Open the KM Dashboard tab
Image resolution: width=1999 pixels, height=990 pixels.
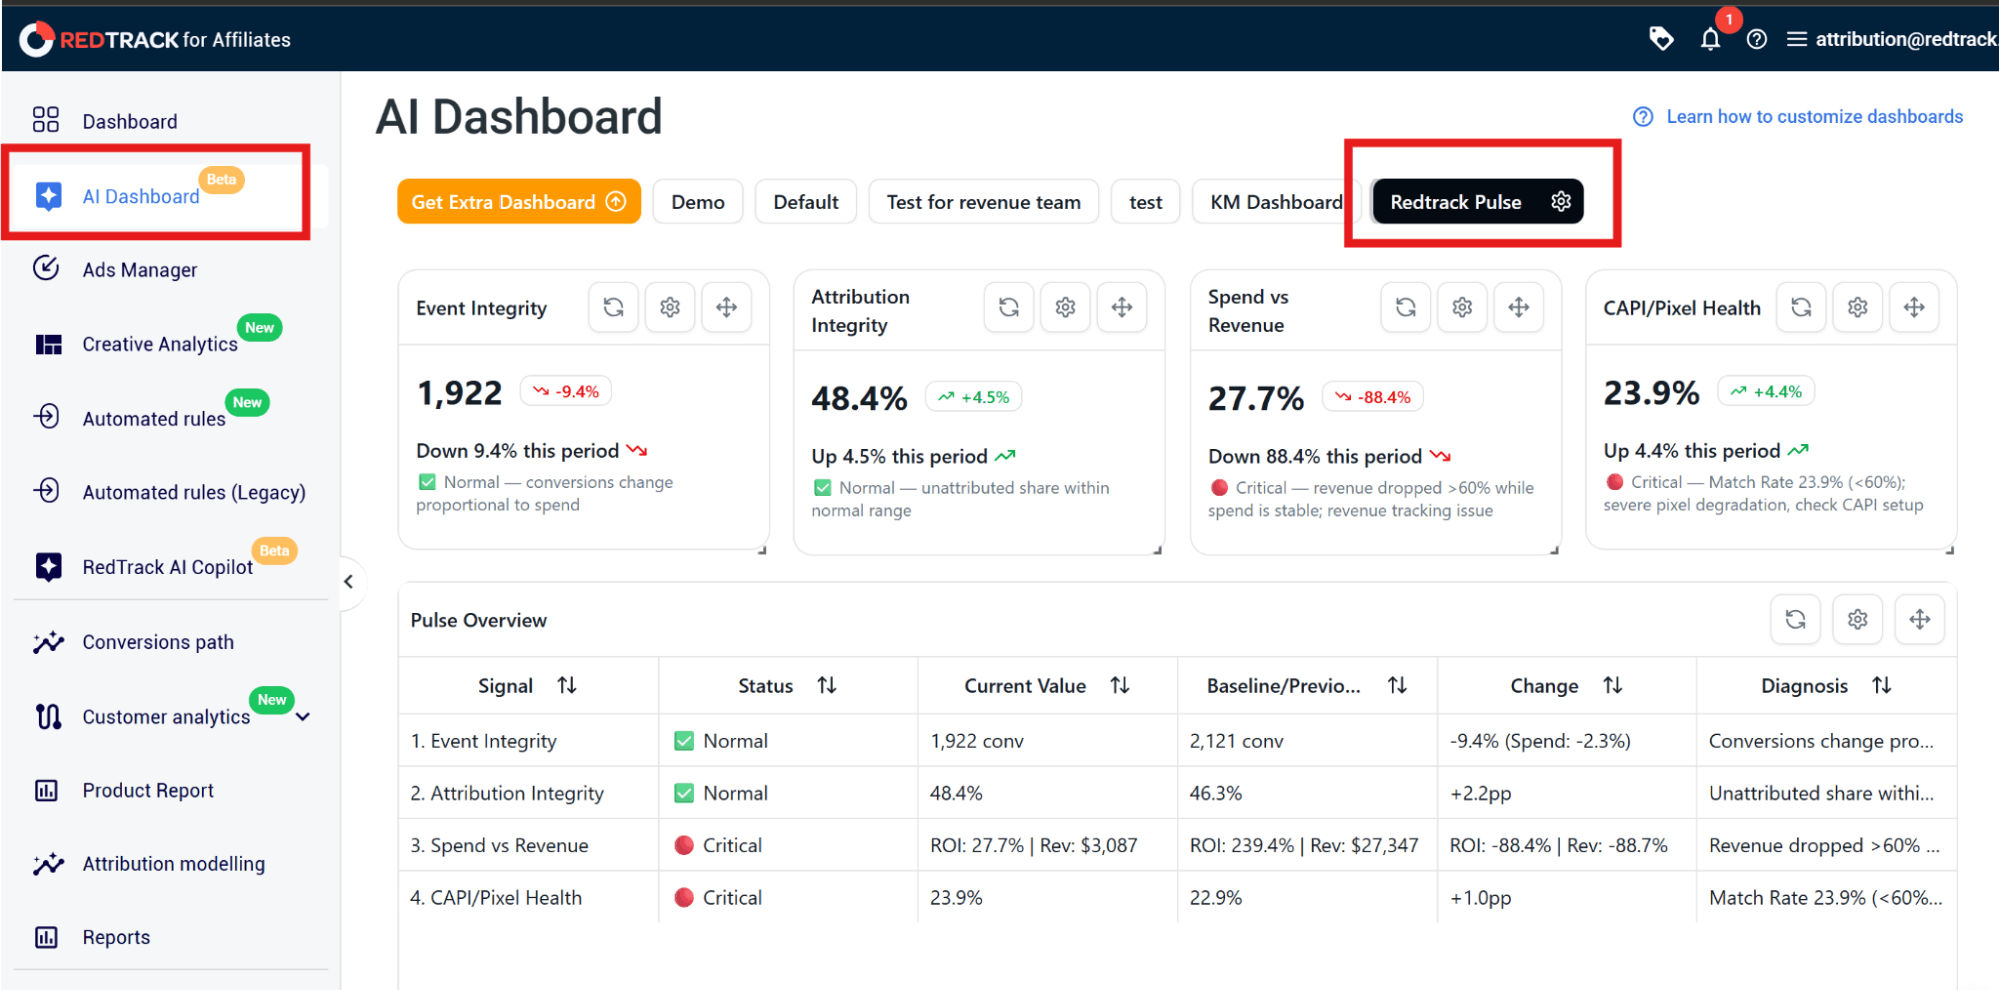click(x=1276, y=202)
